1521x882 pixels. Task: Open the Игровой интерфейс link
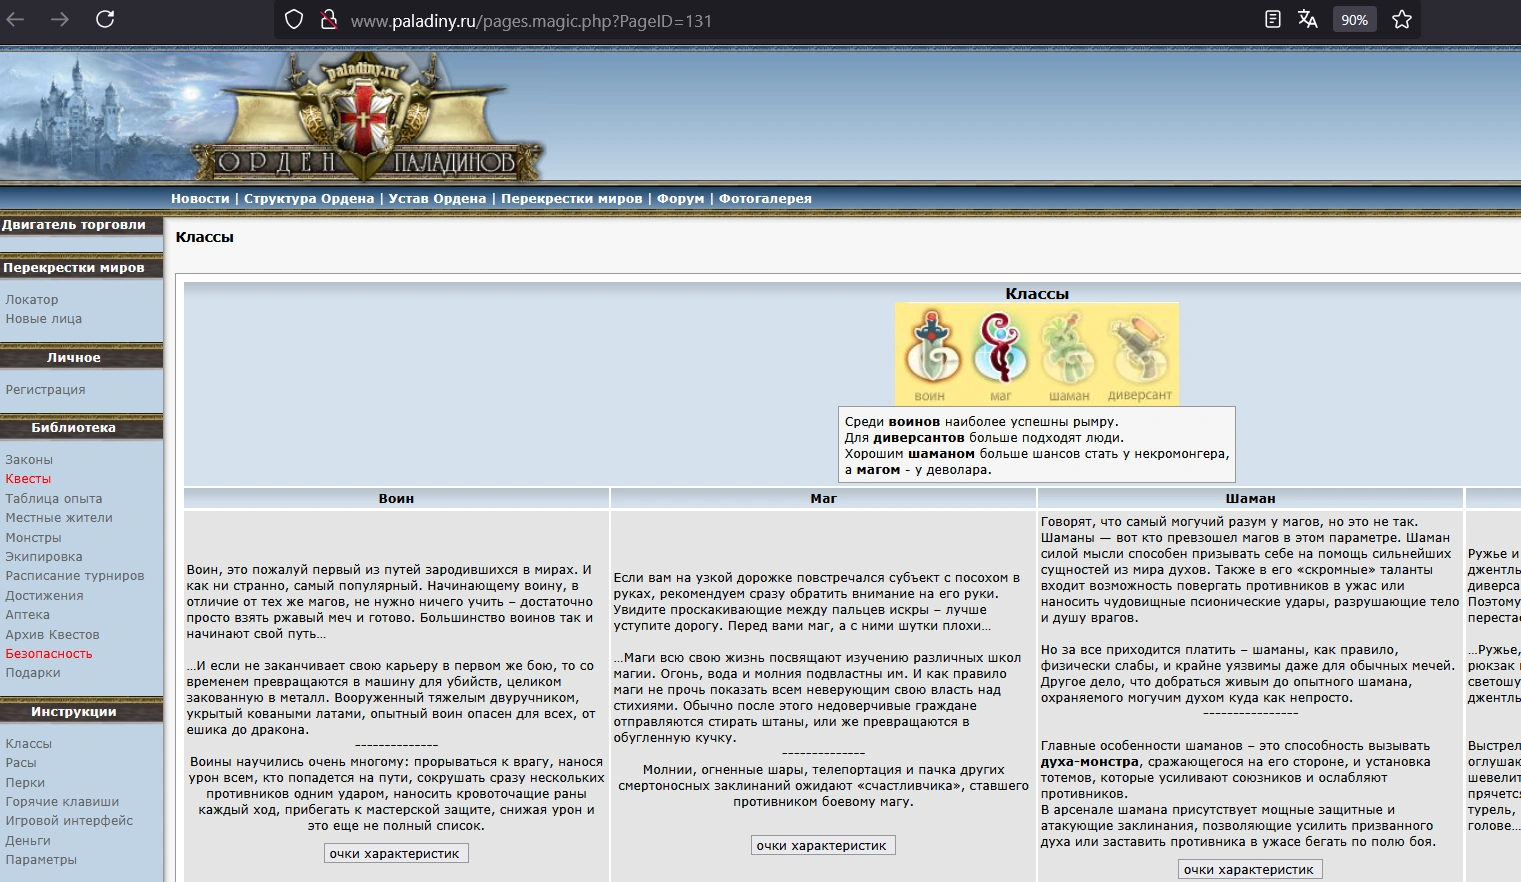tap(69, 821)
